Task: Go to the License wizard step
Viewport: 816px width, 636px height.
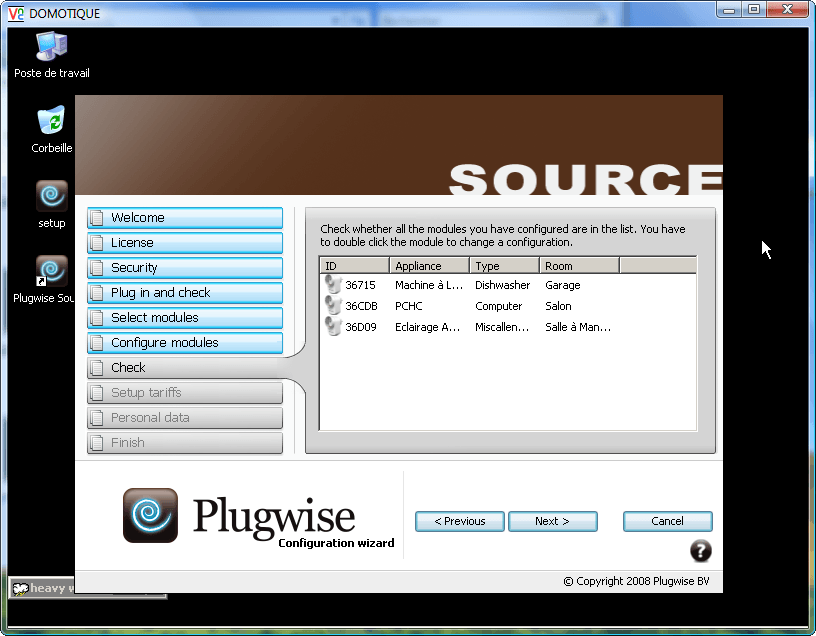Action: point(185,243)
